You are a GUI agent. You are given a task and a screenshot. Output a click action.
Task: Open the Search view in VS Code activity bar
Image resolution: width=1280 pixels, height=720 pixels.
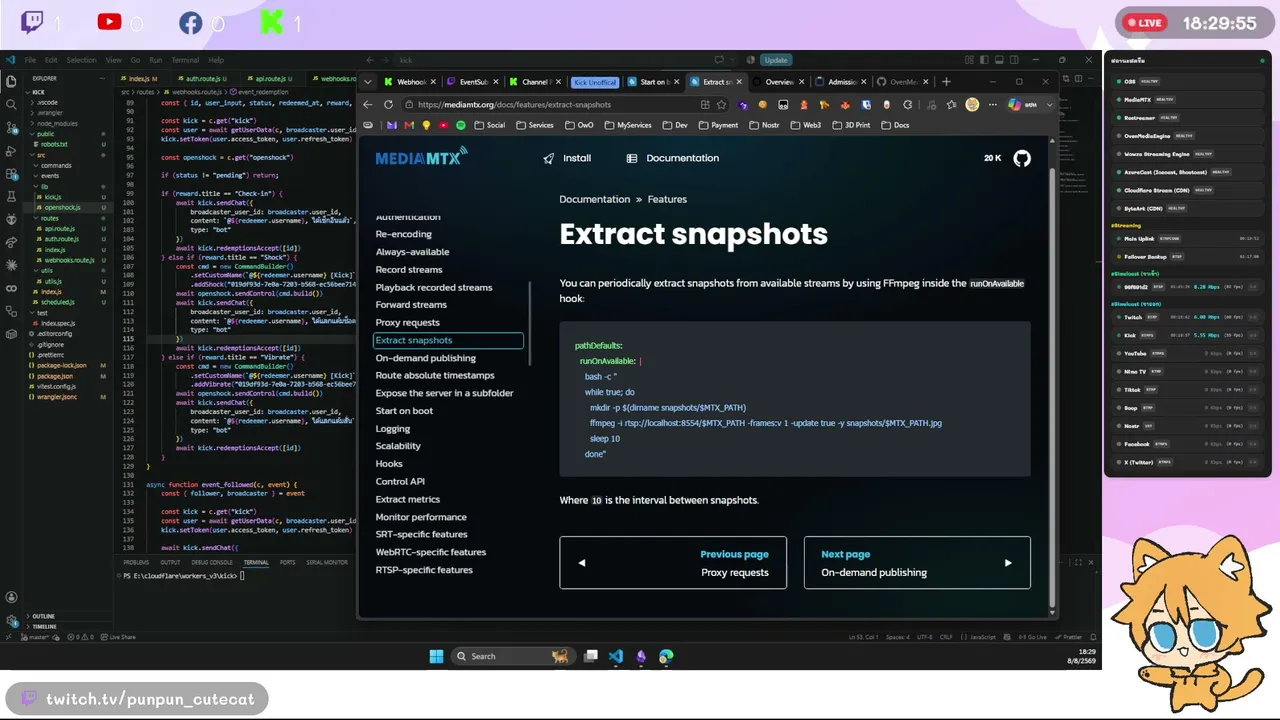click(11, 104)
